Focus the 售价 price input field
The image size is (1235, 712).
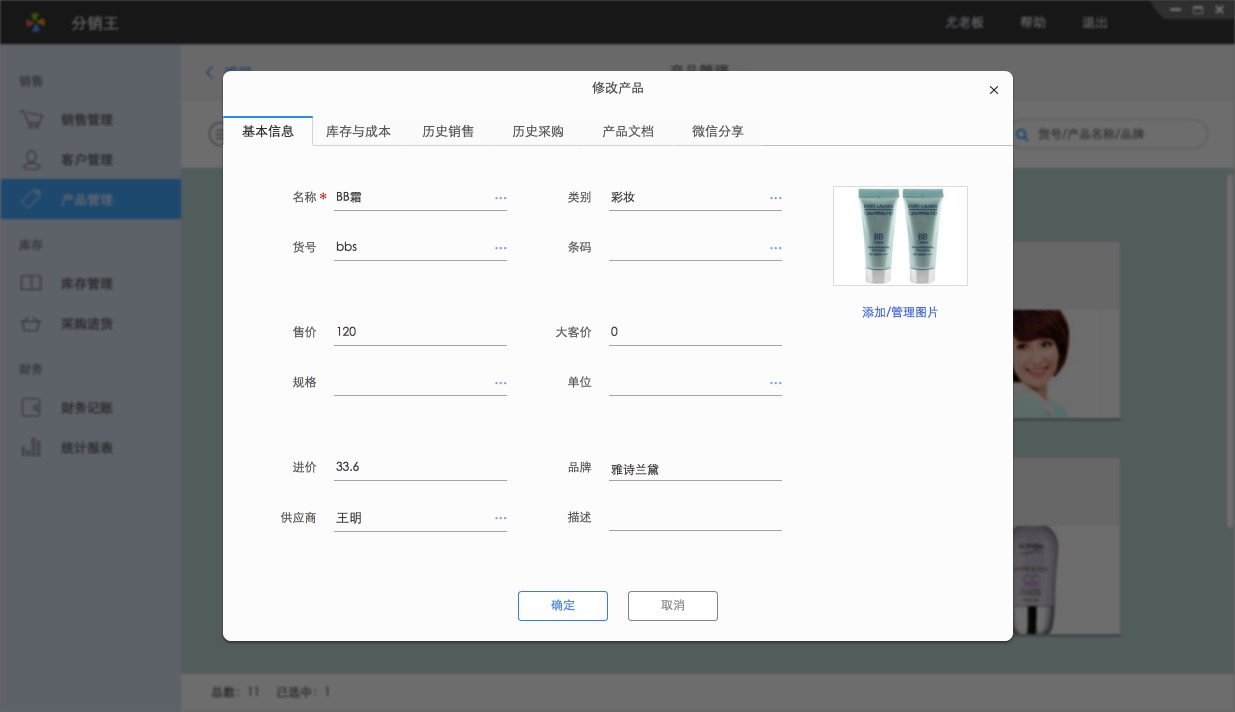420,332
